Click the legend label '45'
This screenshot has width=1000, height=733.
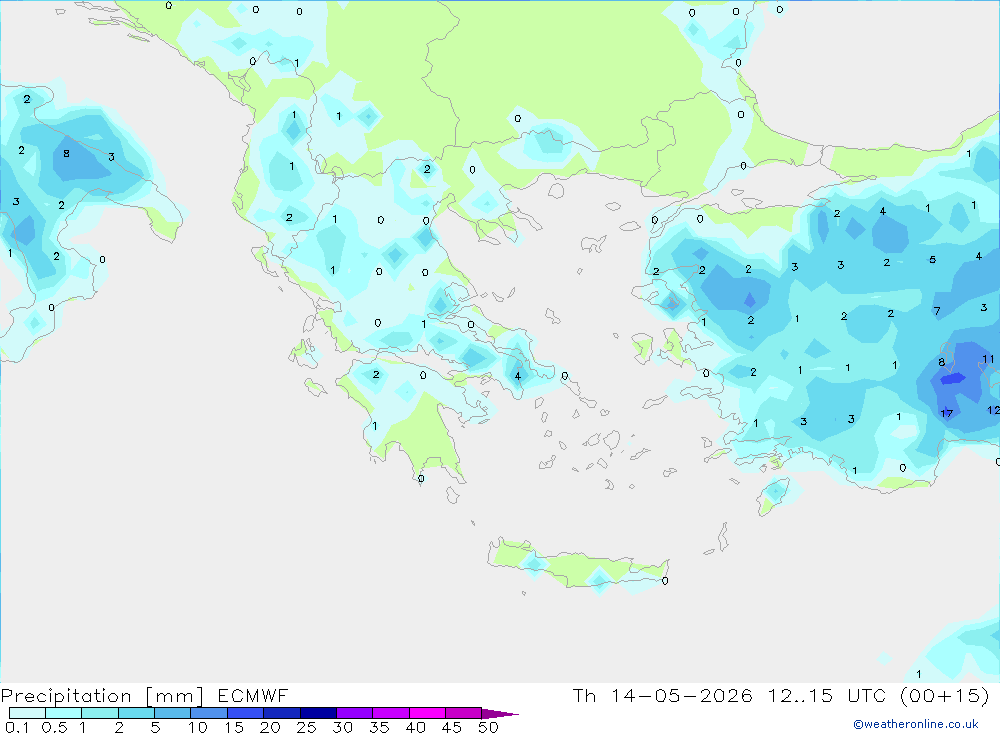pos(452,727)
